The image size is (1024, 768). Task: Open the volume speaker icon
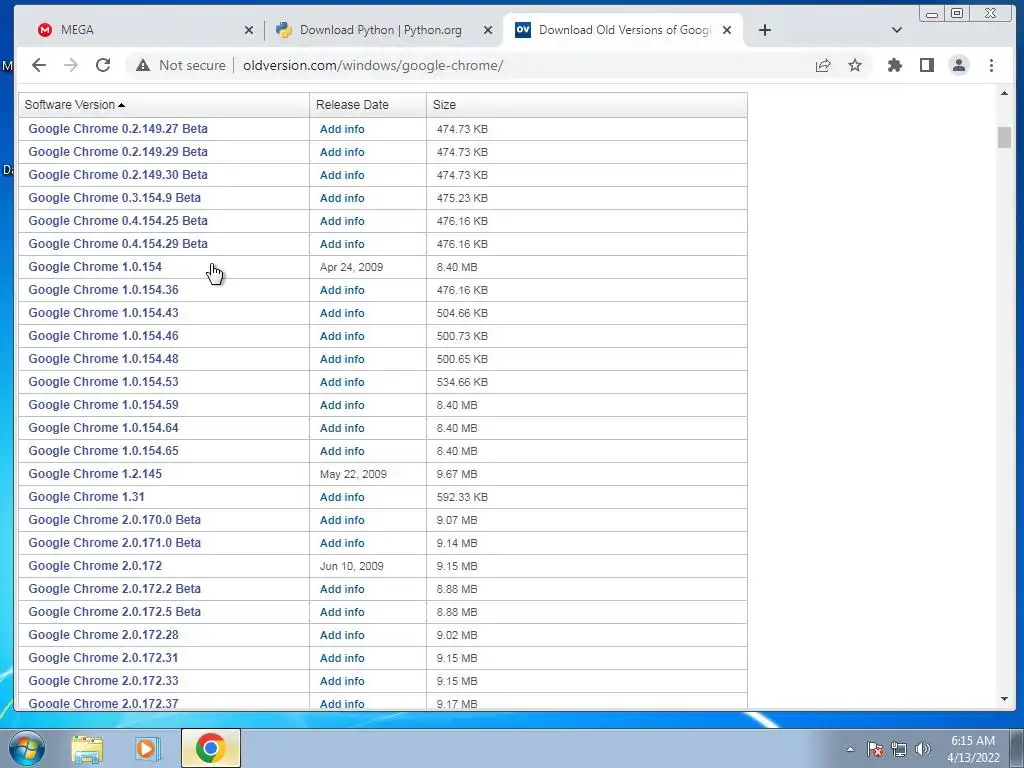tap(923, 749)
